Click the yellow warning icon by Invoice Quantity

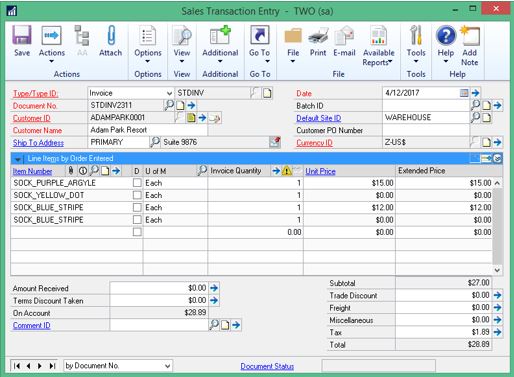[x=286, y=171]
